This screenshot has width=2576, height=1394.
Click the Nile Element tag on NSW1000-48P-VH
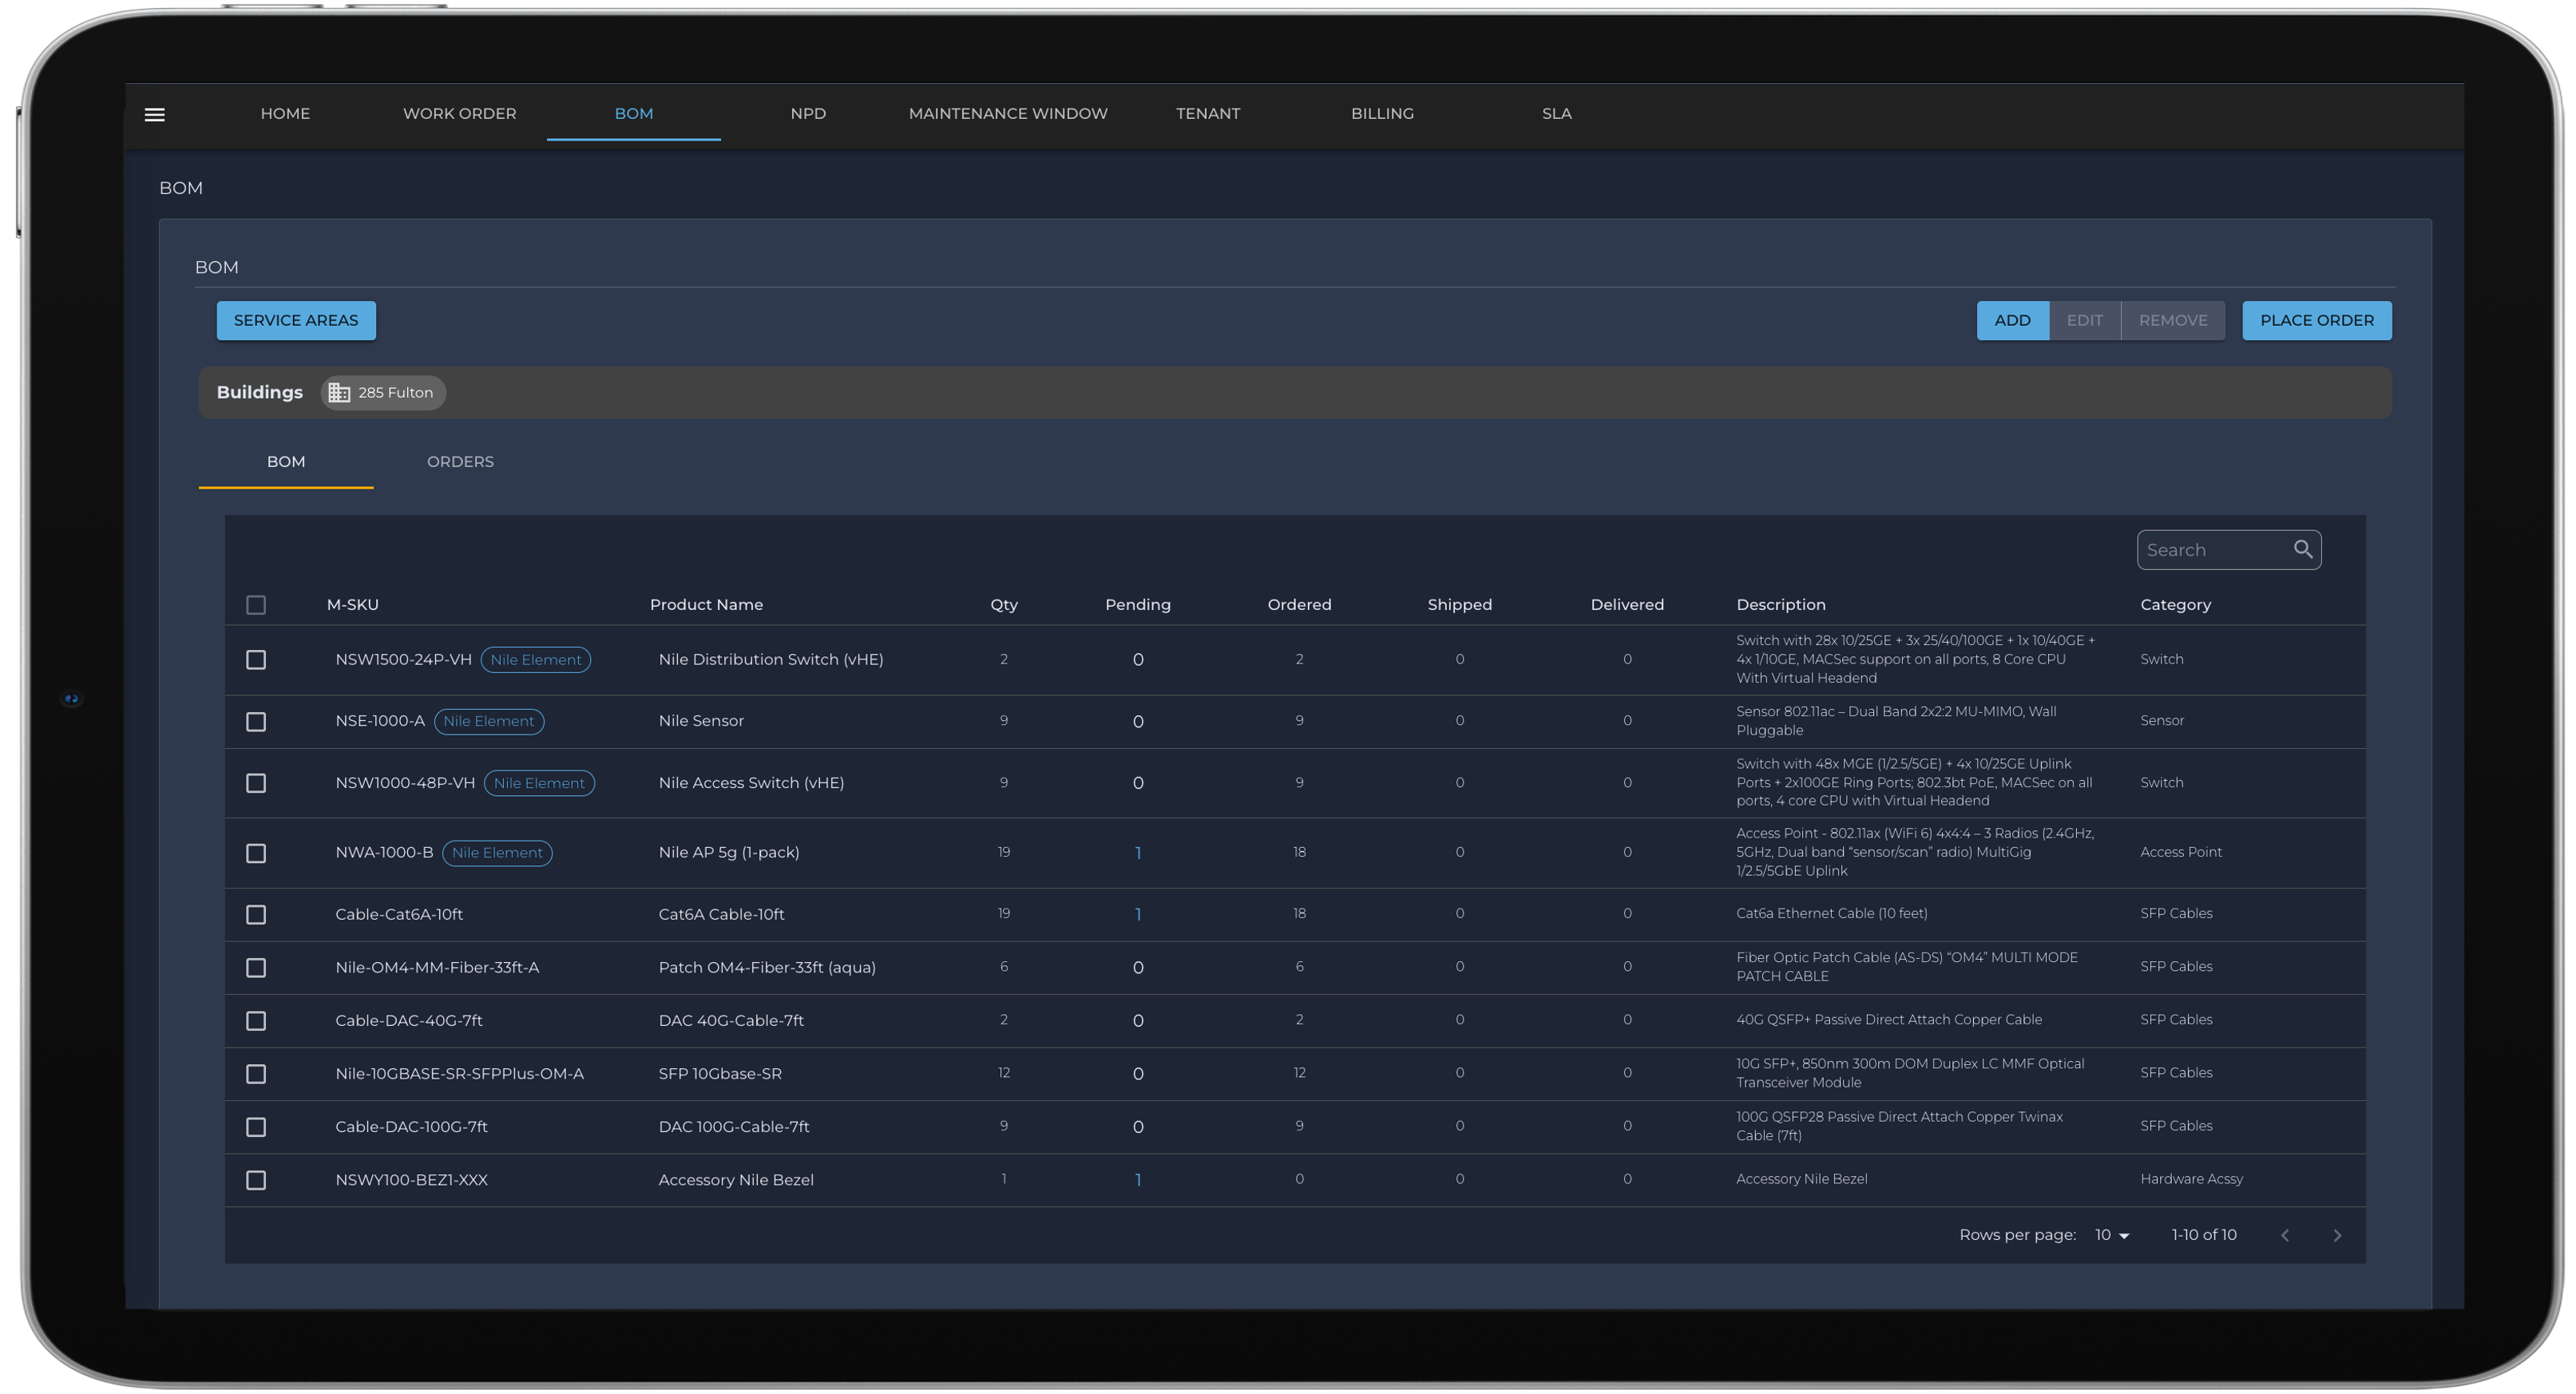[x=538, y=782]
